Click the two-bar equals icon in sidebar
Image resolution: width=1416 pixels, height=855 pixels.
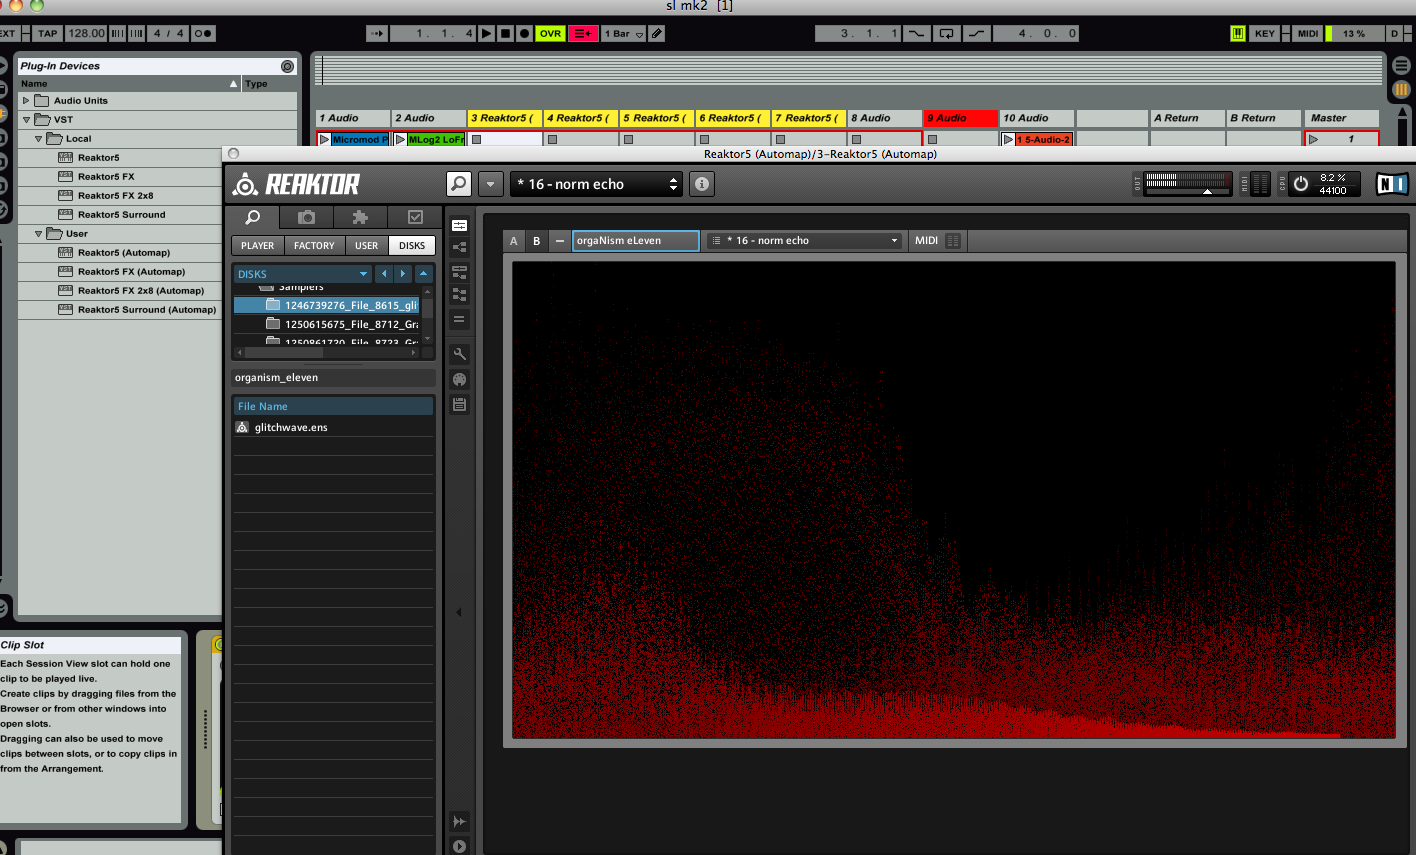(x=460, y=319)
